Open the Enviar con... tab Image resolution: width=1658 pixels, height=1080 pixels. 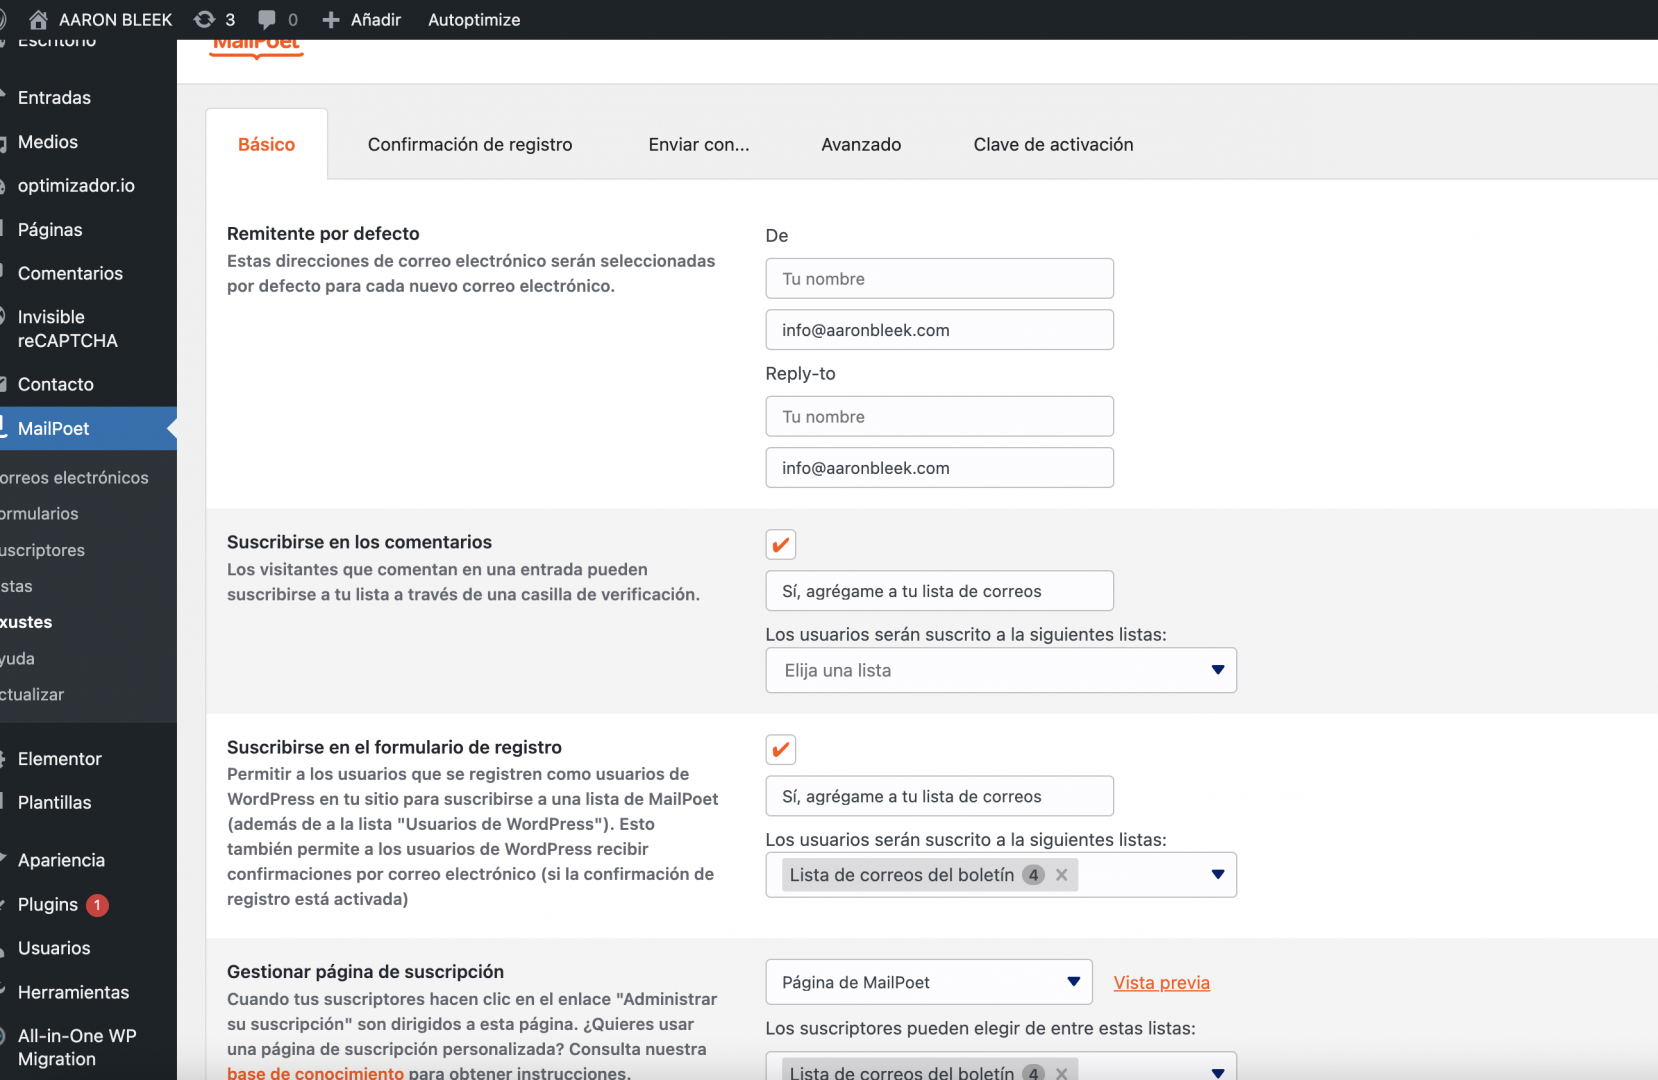(699, 144)
